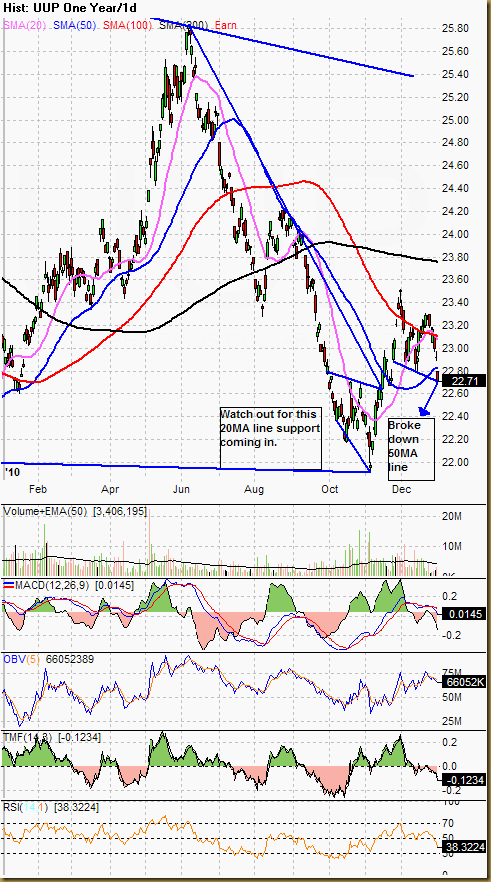Click the 75M label on OBV axis
The width and height of the screenshot is (491, 882).
click(x=454, y=672)
